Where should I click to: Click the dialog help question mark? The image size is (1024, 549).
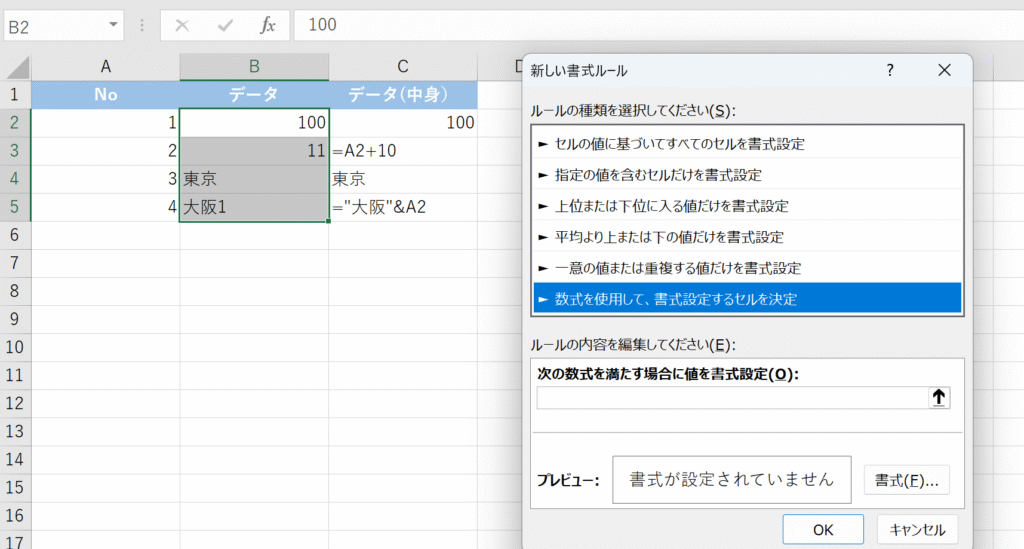click(890, 70)
